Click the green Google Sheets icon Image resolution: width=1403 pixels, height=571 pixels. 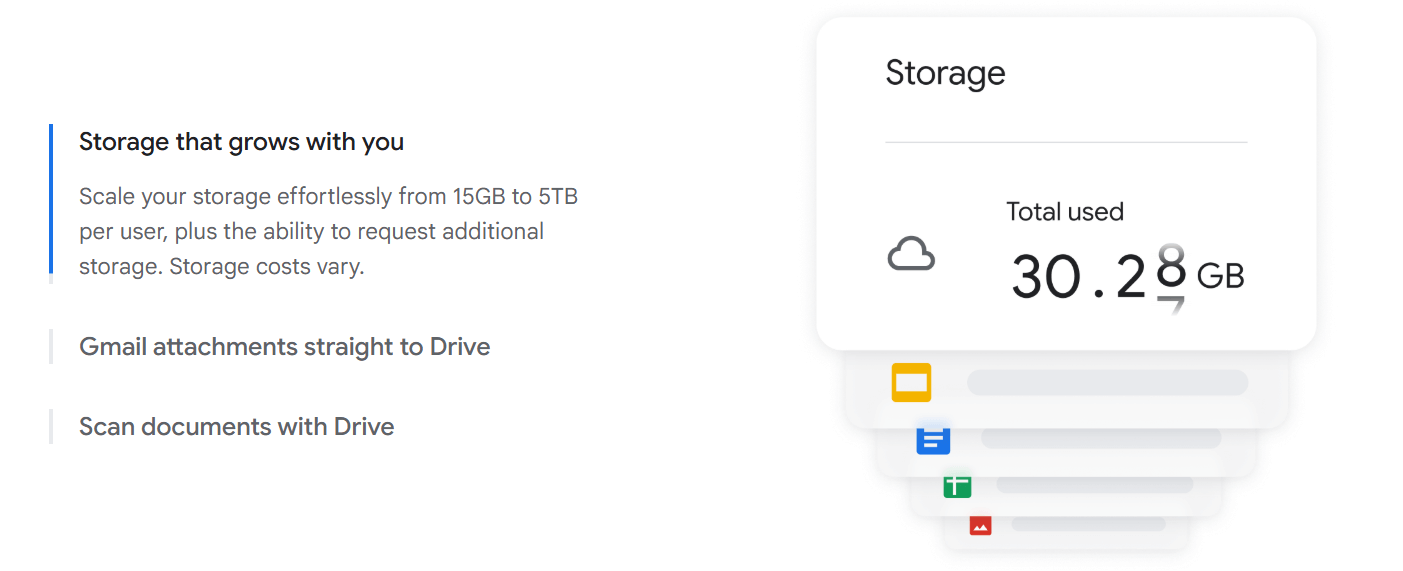pyautogui.click(x=957, y=486)
